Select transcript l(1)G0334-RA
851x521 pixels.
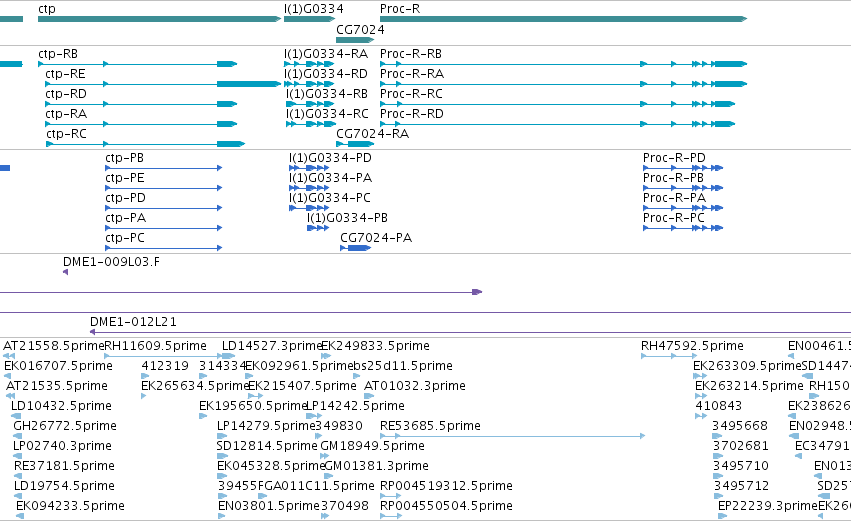(x=326, y=54)
